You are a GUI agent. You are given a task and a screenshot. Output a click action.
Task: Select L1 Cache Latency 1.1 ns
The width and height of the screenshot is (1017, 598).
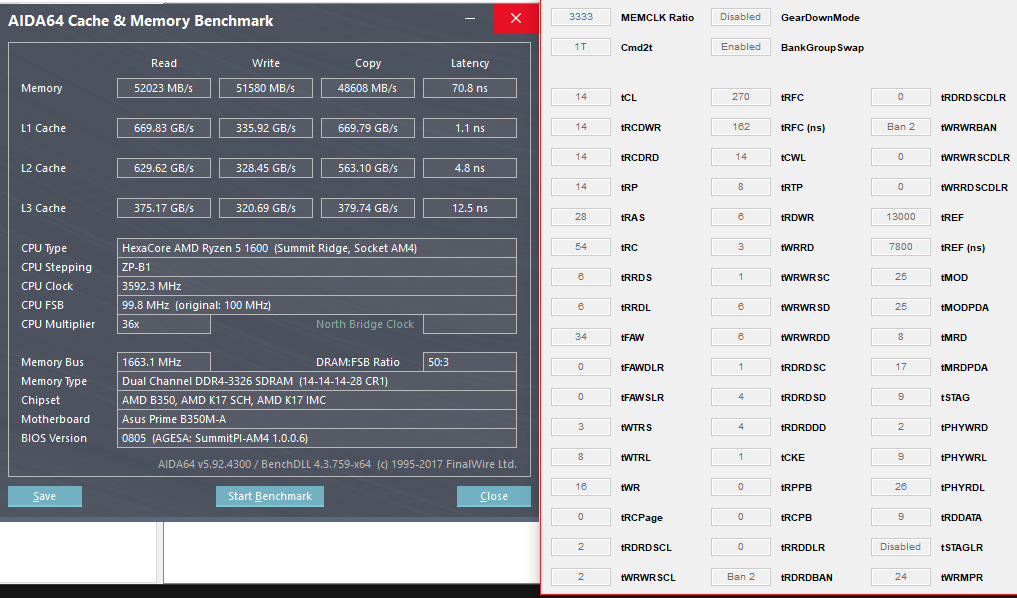tap(470, 128)
